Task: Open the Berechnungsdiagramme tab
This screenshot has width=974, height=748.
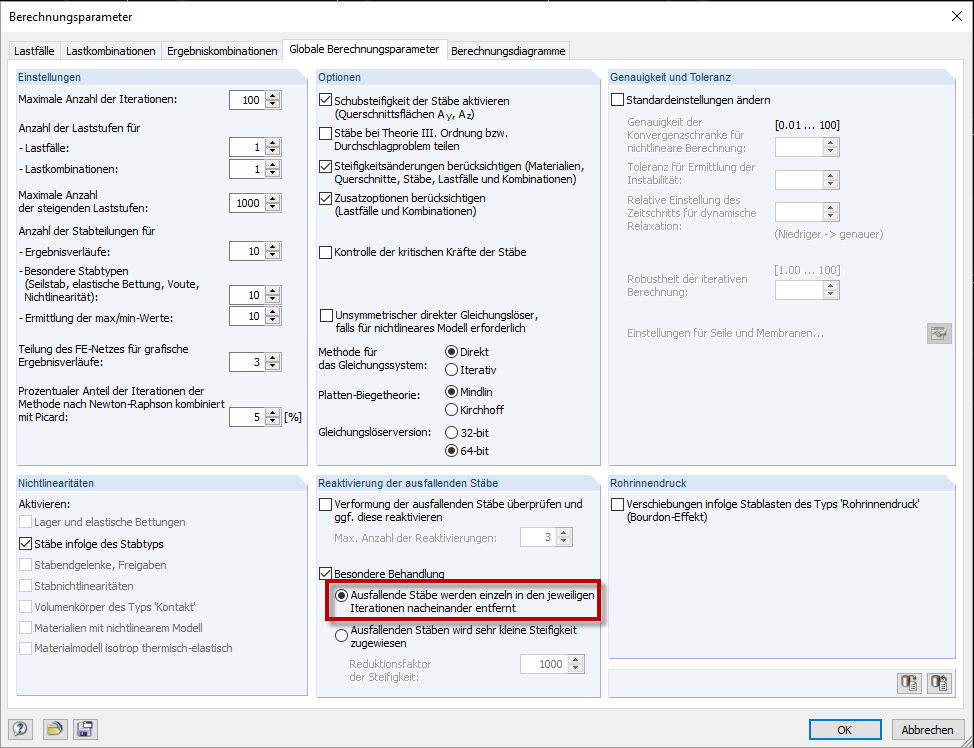Action: tap(509, 48)
